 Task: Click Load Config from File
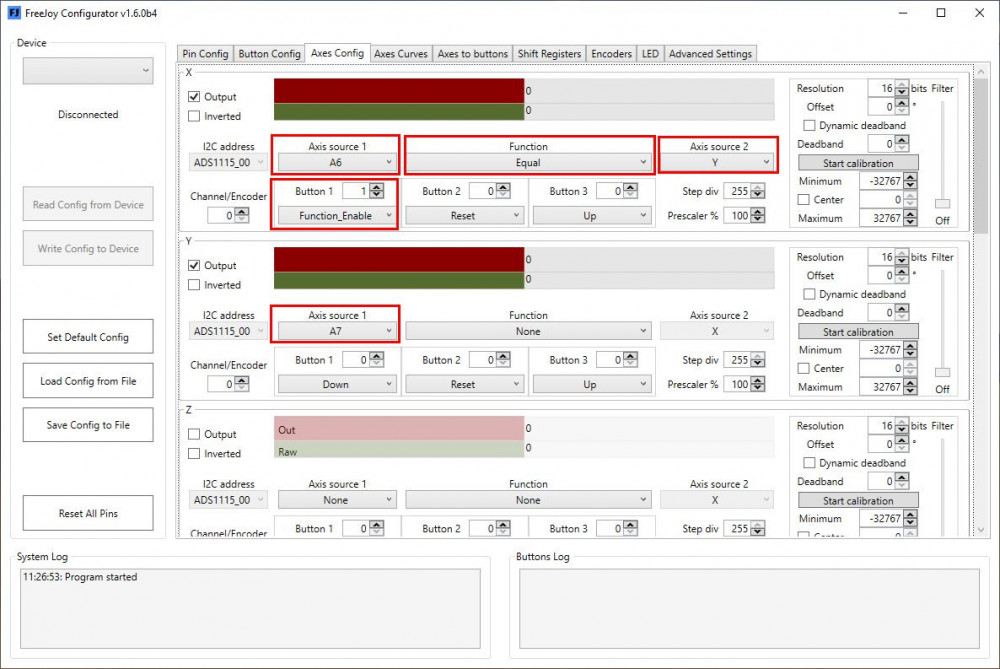click(x=88, y=381)
